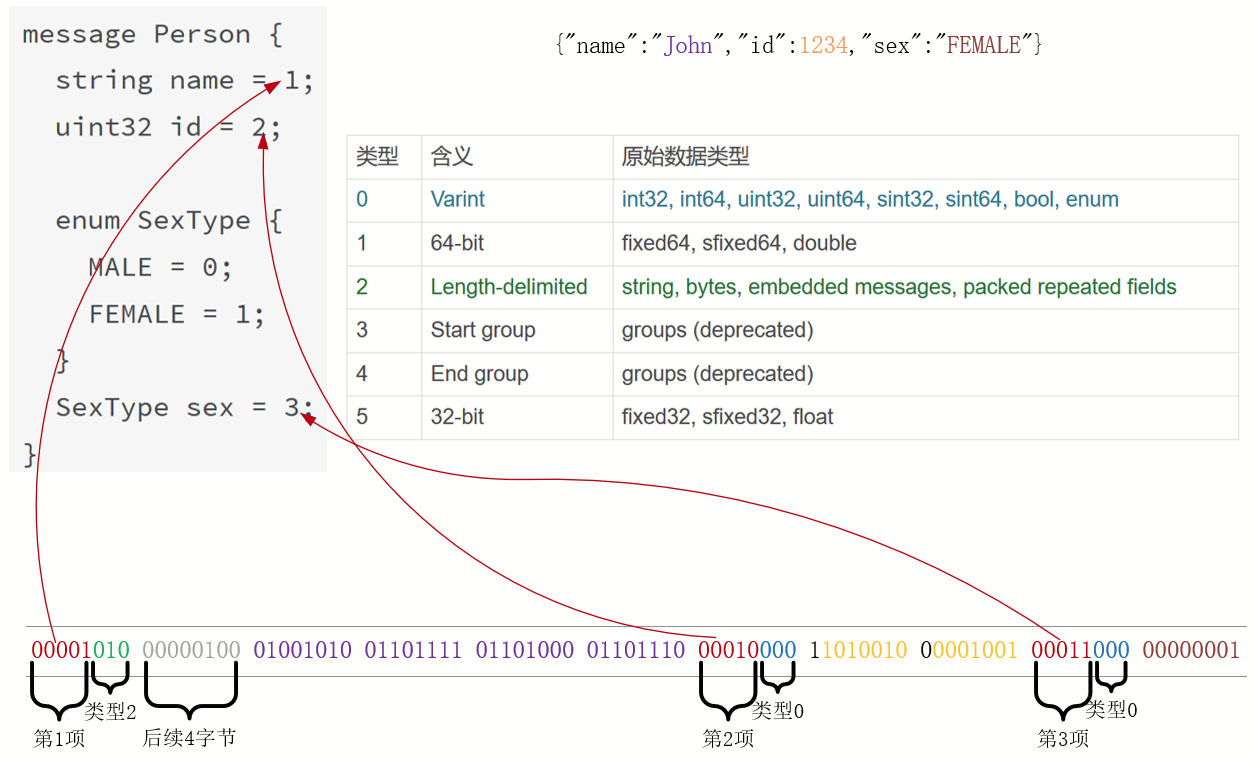Click the "类型2" label

pyautogui.click(x=110, y=712)
